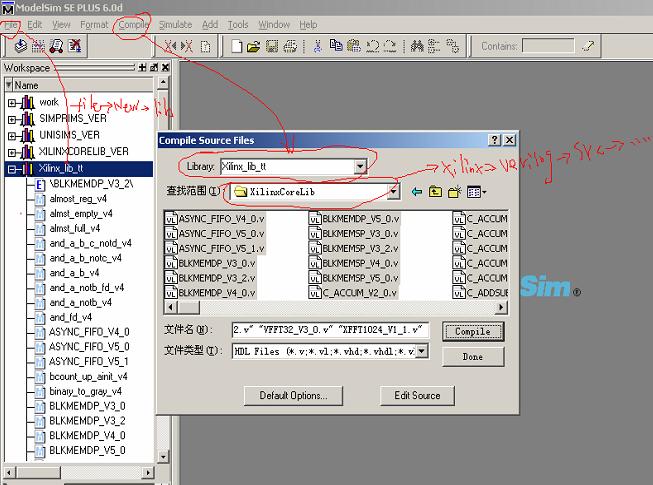
Task: Click the help question-mark button on dialog
Action: tap(494, 140)
